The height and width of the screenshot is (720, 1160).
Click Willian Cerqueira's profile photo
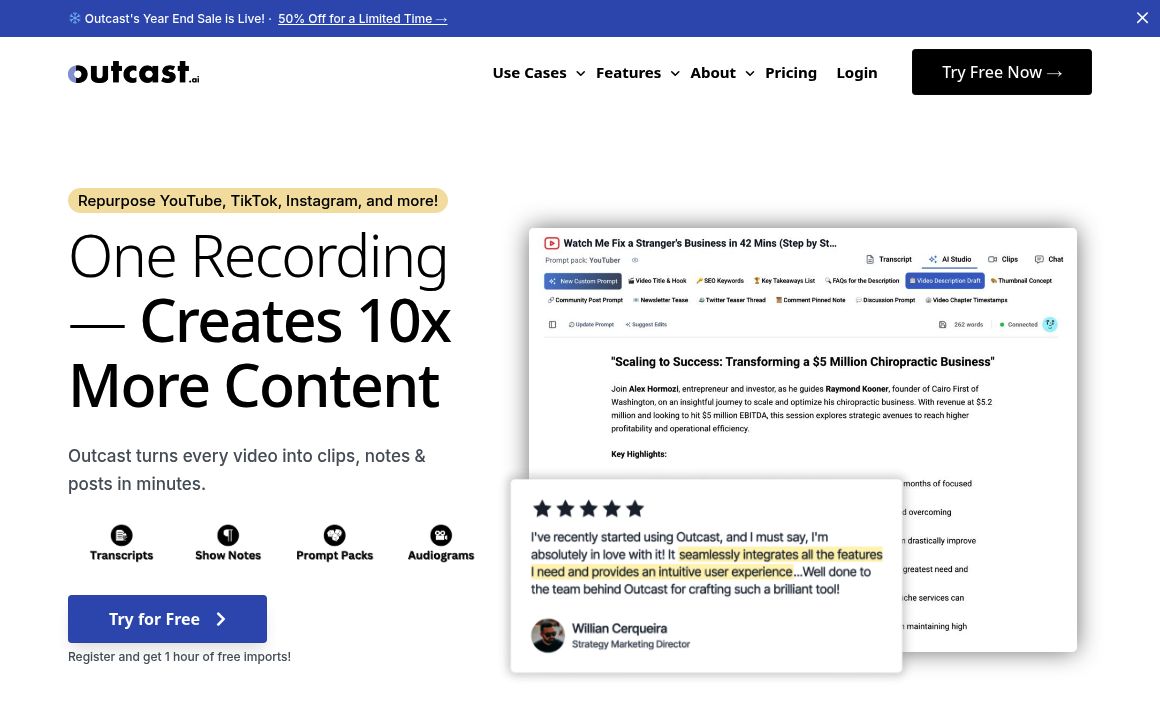pyautogui.click(x=548, y=636)
